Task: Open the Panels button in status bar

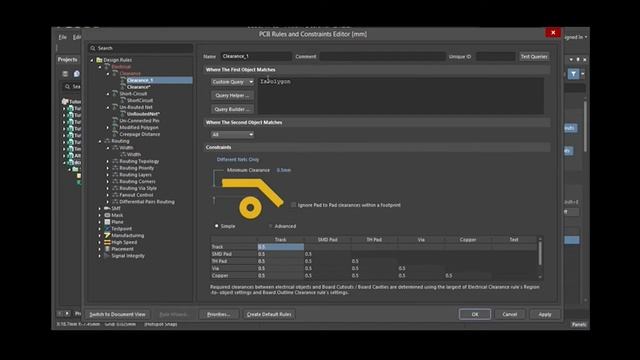Action: coord(579,324)
